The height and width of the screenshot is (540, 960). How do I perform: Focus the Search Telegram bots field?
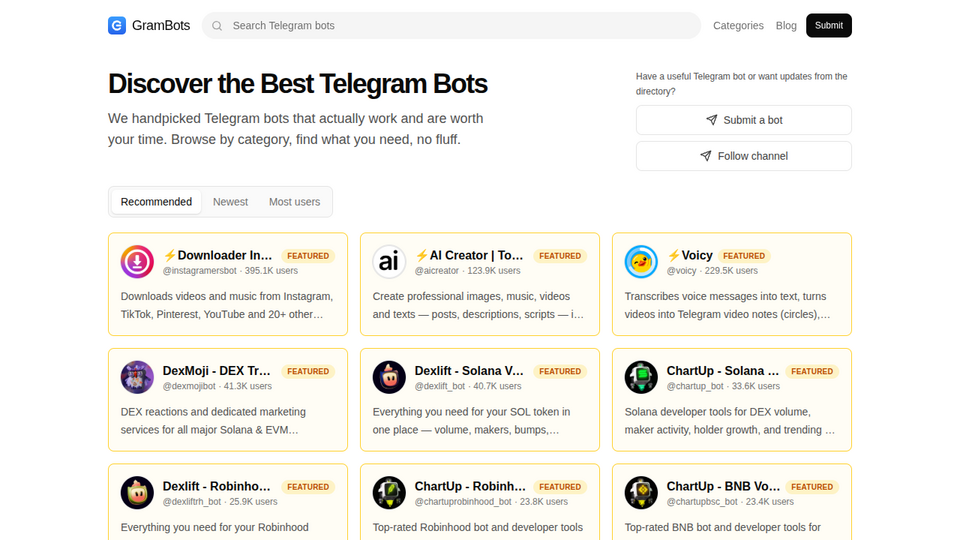(x=451, y=26)
